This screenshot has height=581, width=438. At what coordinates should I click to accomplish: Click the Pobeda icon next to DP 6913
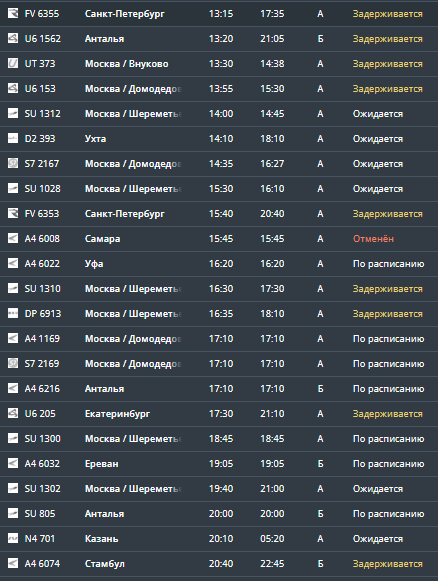pos(13,313)
